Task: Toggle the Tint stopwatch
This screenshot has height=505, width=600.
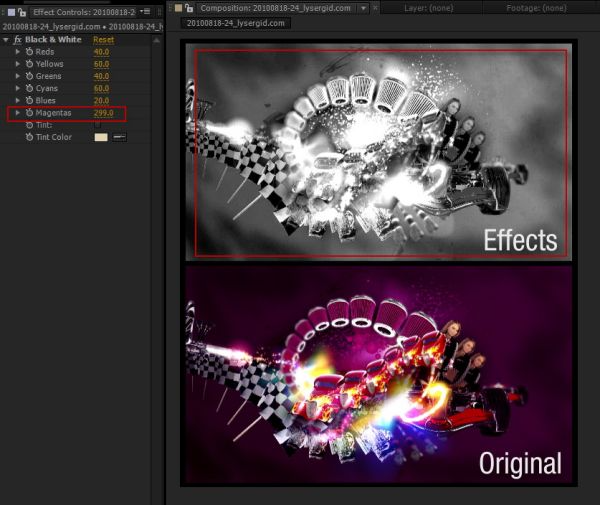Action: pos(29,125)
